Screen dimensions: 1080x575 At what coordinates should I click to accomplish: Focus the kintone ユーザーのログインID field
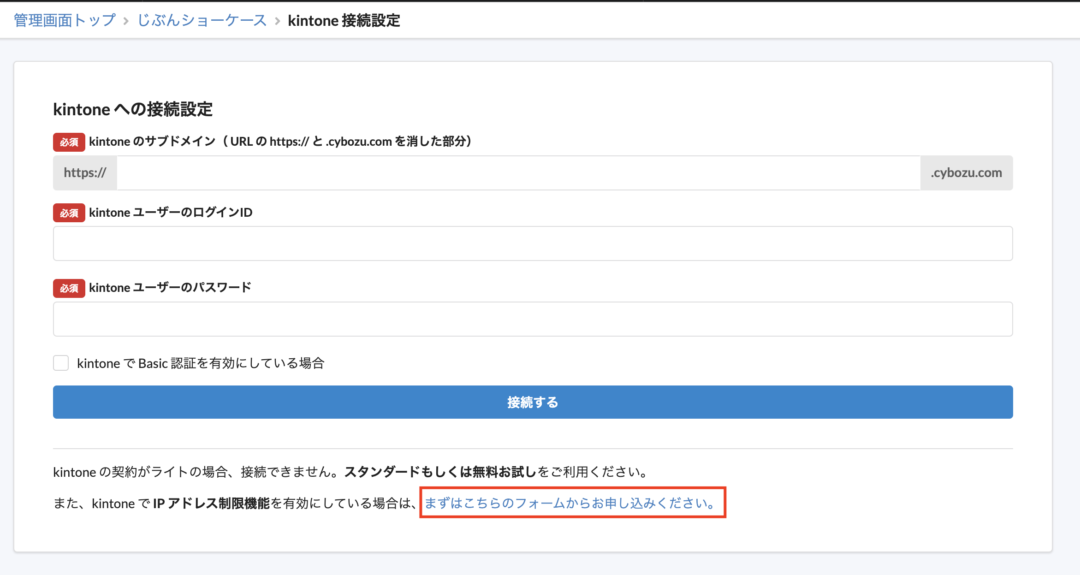[x=532, y=243]
